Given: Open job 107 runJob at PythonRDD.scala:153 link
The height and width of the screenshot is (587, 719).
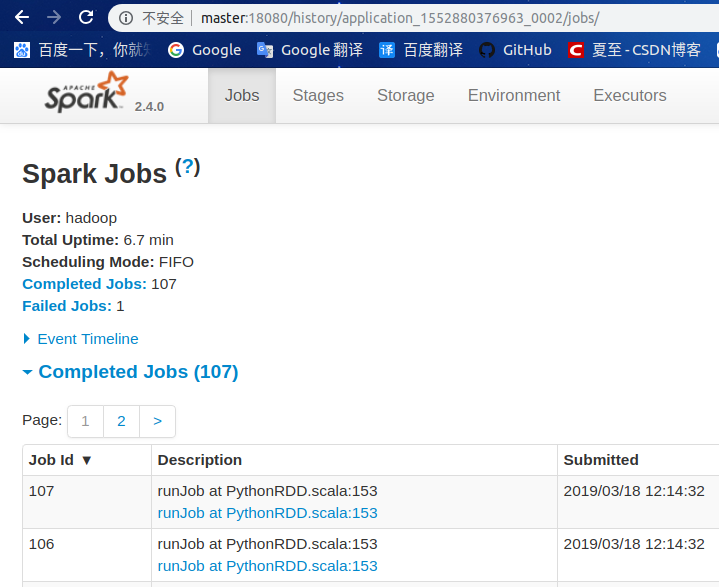Looking at the screenshot, I should pyautogui.click(x=267, y=513).
